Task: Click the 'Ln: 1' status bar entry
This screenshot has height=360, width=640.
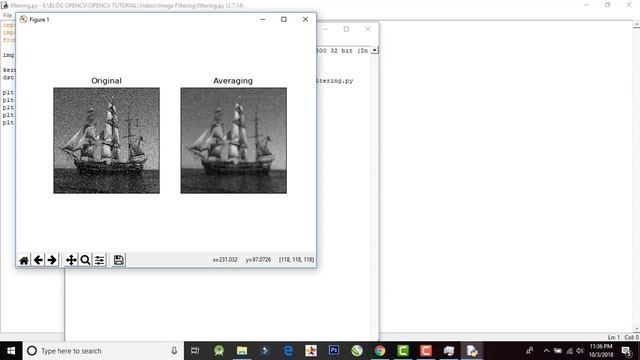Action: (x=613, y=337)
